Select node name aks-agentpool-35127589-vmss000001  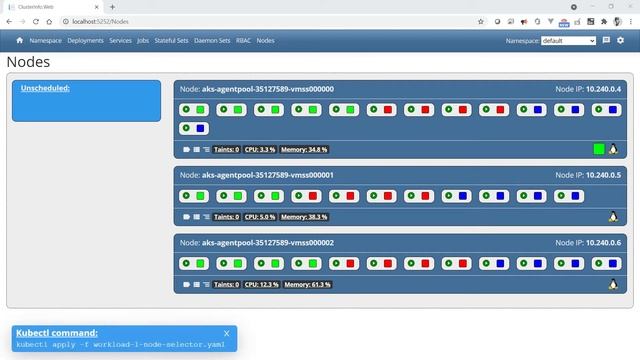(268, 175)
